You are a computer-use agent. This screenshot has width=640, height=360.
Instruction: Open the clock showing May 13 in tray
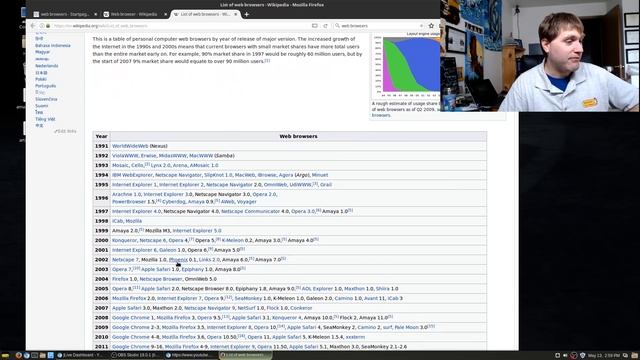coord(604,356)
